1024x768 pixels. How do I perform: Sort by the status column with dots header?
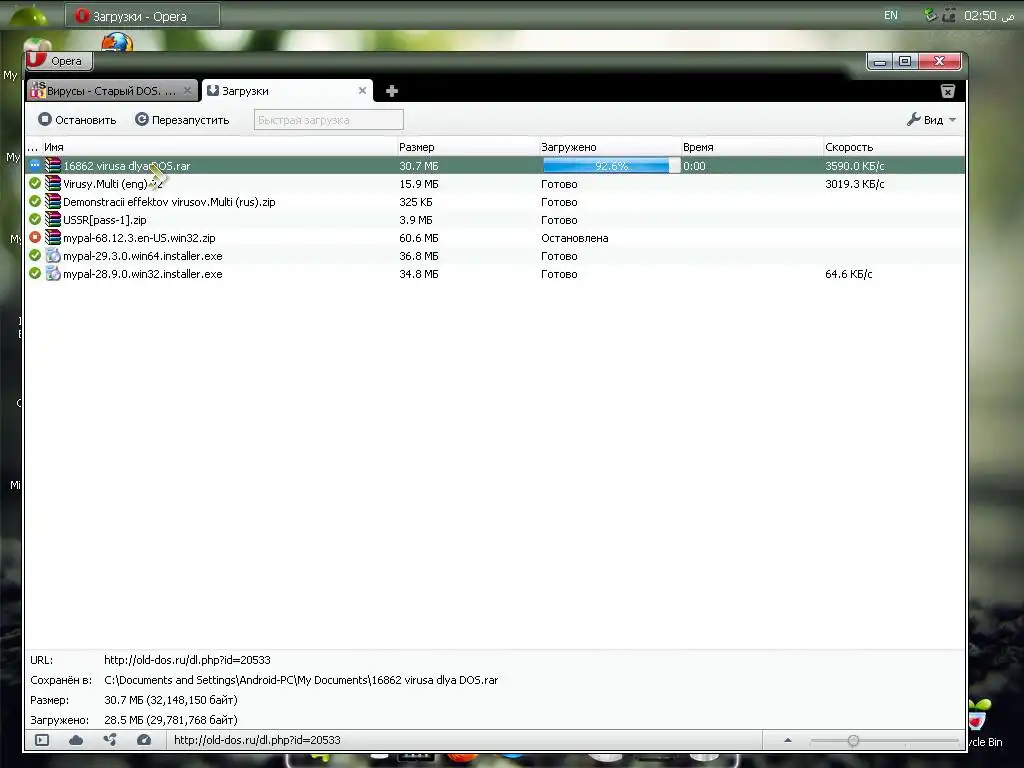(x=33, y=147)
